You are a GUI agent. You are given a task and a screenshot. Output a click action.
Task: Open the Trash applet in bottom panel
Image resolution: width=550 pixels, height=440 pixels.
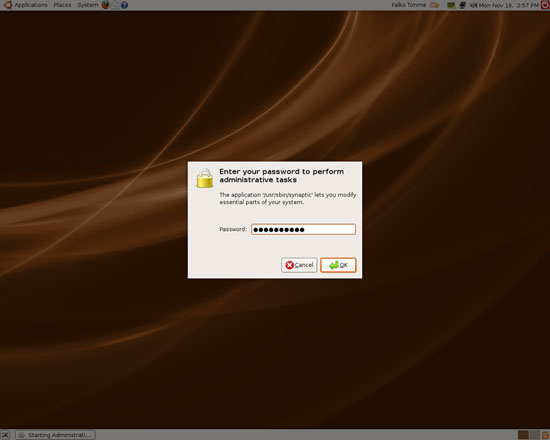(545, 435)
